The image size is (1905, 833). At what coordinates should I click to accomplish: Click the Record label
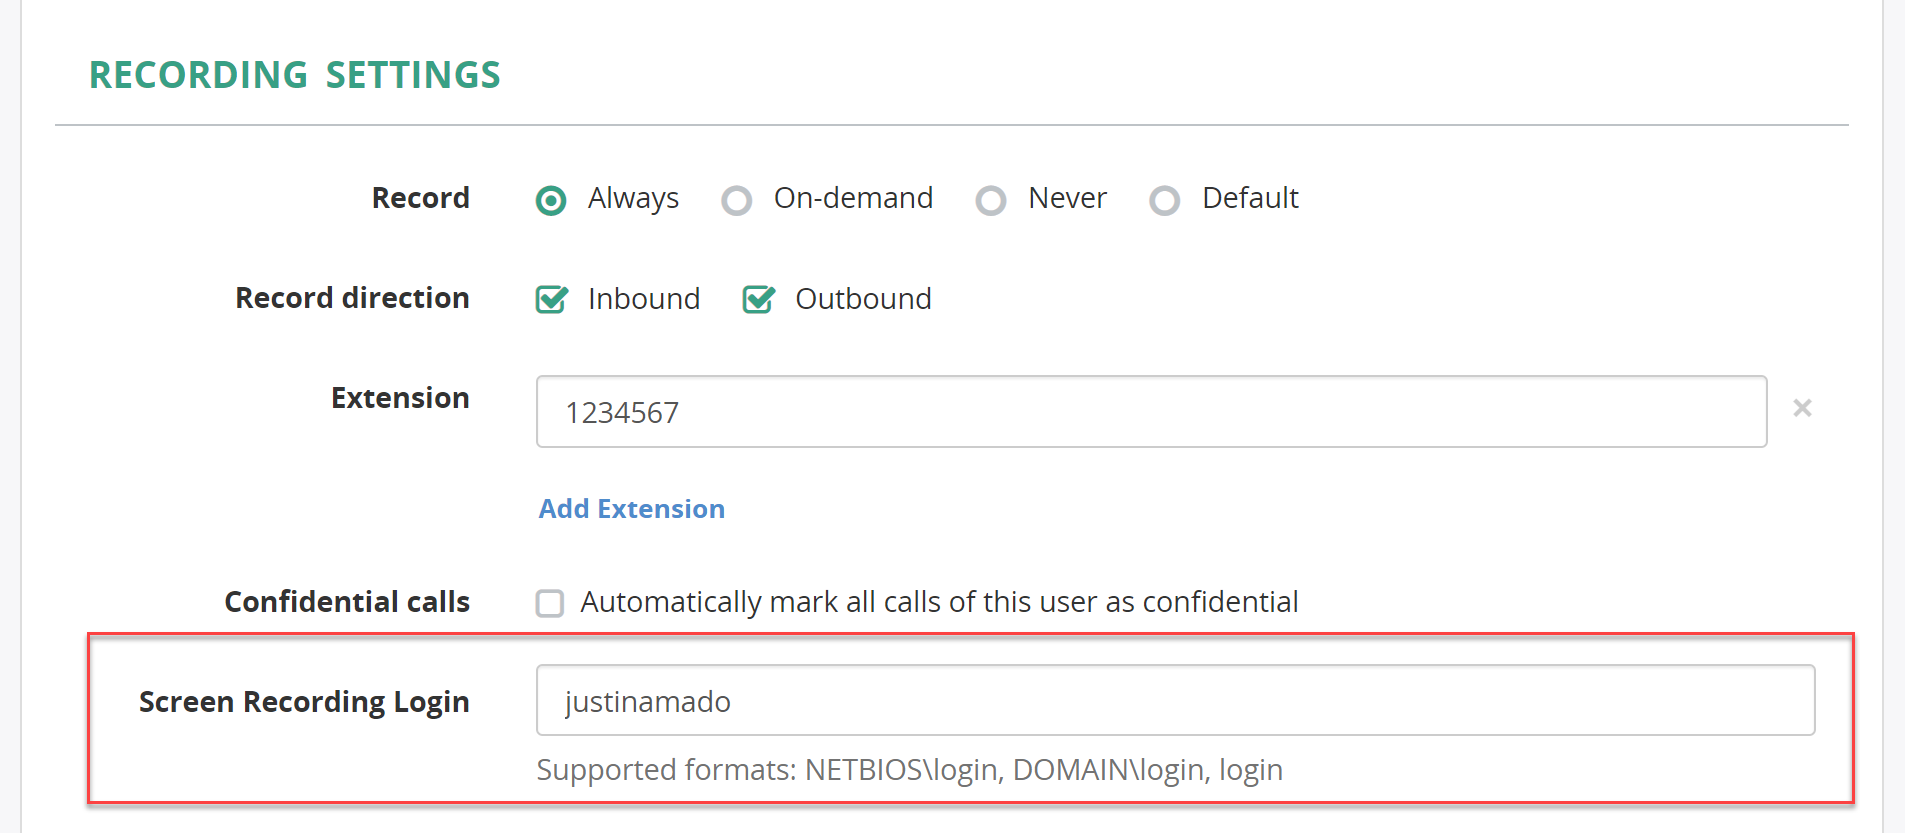click(421, 198)
